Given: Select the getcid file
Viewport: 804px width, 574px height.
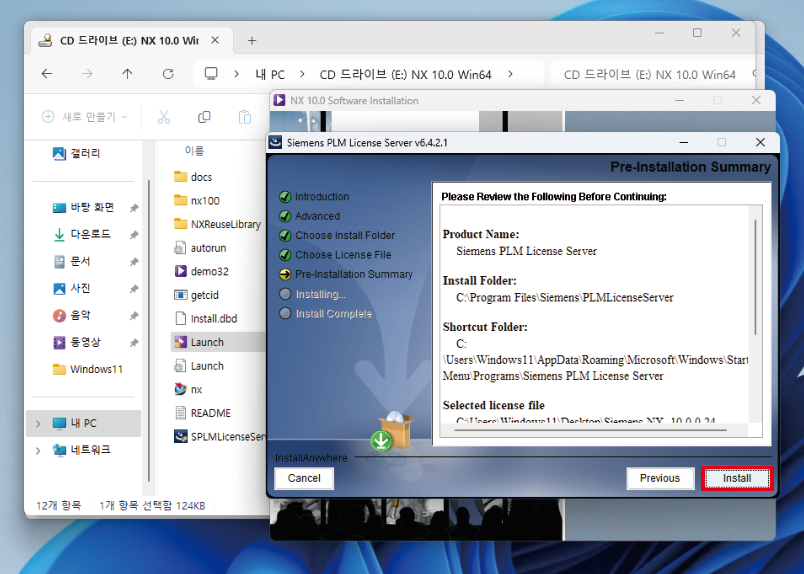Looking at the screenshot, I should click(x=196, y=295).
